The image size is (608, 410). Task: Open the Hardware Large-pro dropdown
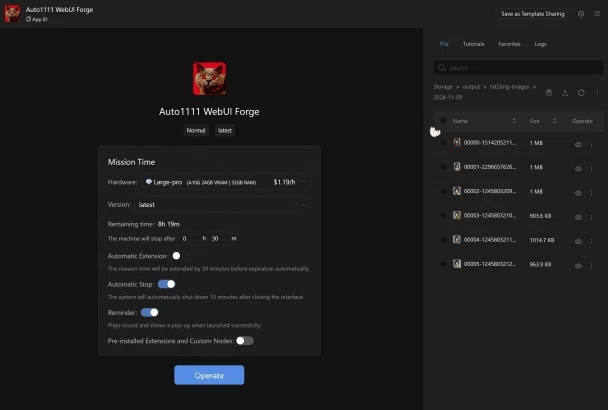(226, 182)
